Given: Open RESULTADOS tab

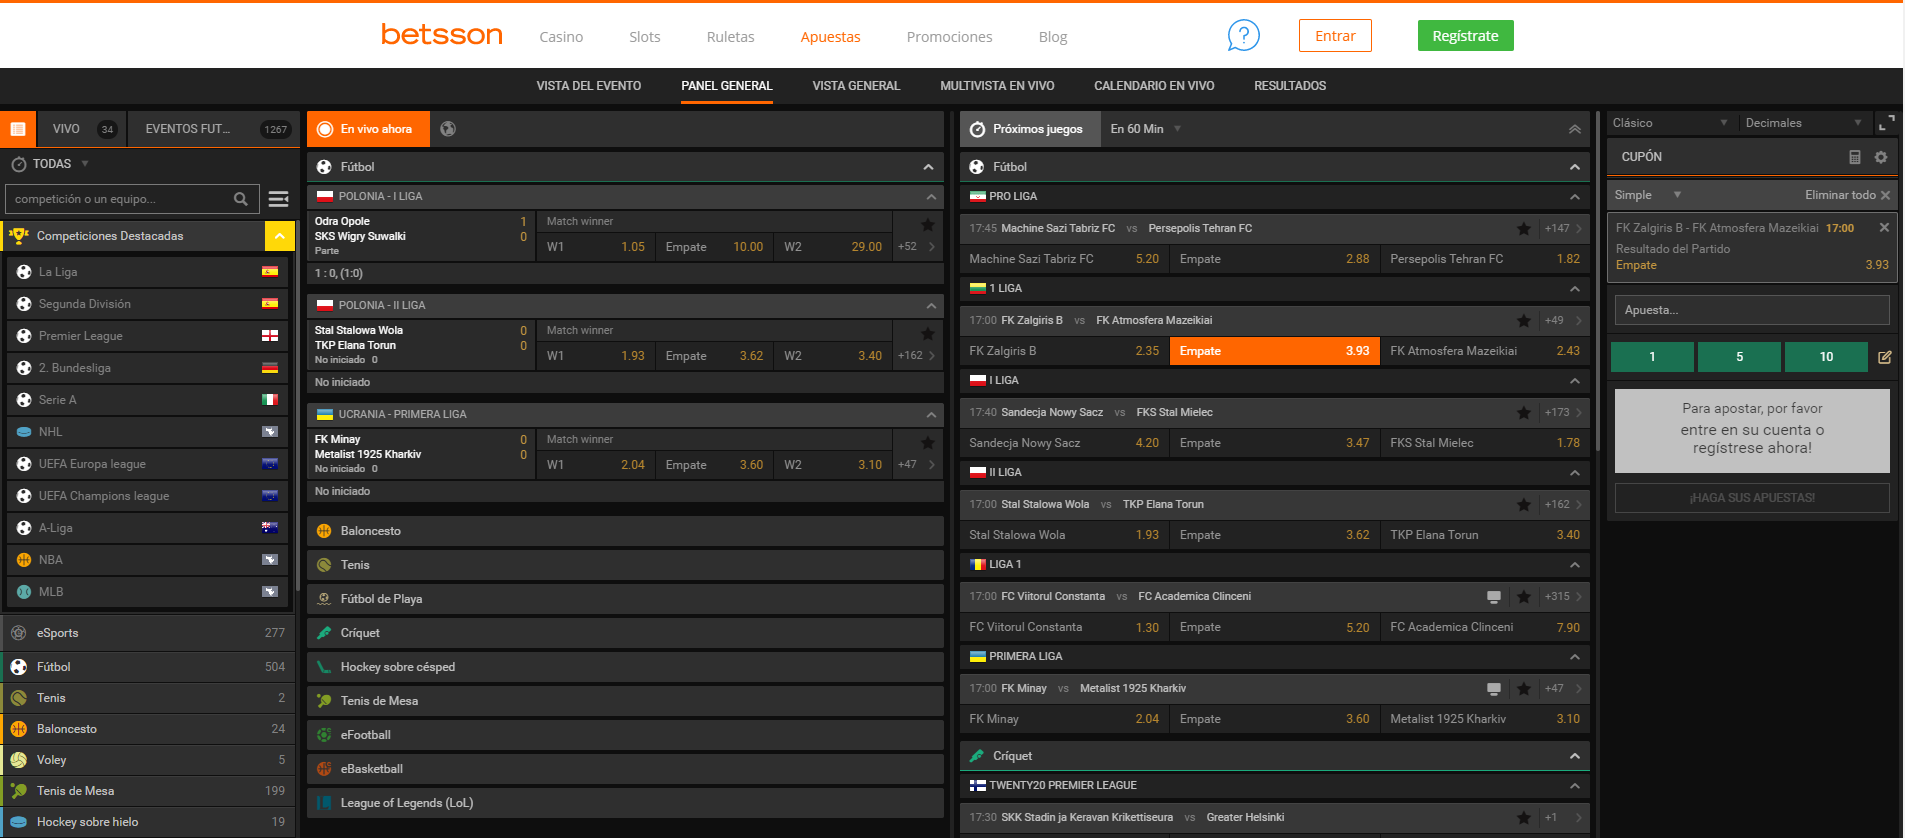Looking at the screenshot, I should click(1290, 86).
